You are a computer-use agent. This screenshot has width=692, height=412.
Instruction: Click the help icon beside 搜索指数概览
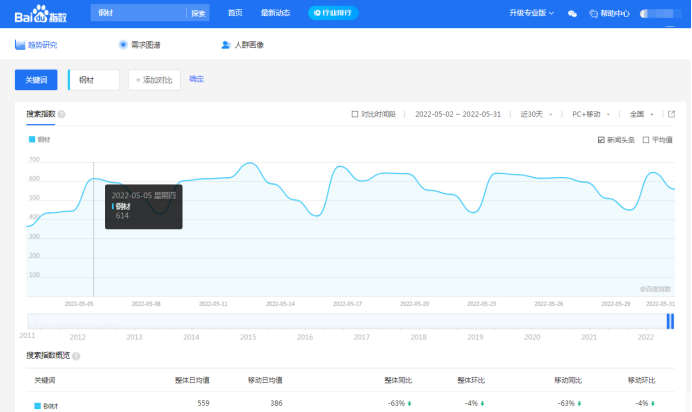76,356
